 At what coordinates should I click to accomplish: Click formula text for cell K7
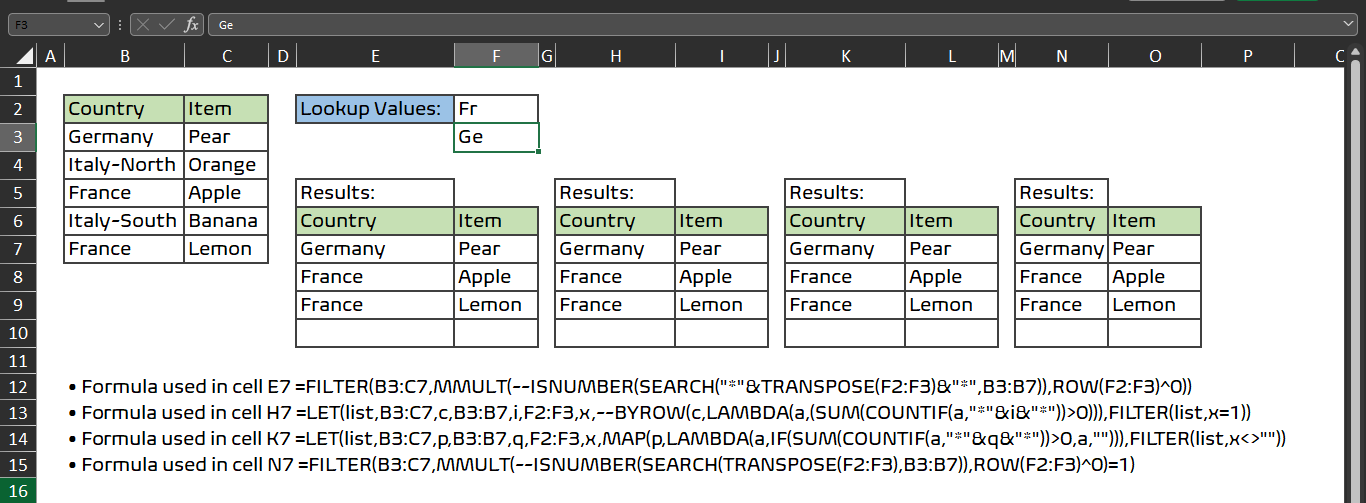pyautogui.click(x=677, y=438)
